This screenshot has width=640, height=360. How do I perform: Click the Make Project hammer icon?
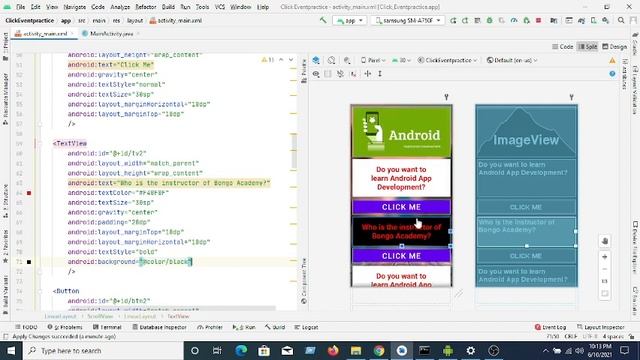[323, 20]
